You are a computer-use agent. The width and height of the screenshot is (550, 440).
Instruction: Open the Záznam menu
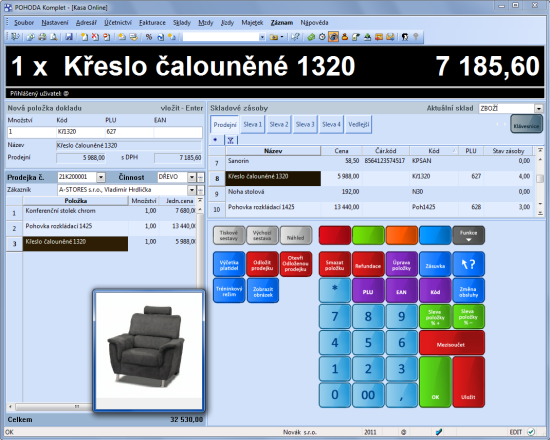pyautogui.click(x=282, y=22)
